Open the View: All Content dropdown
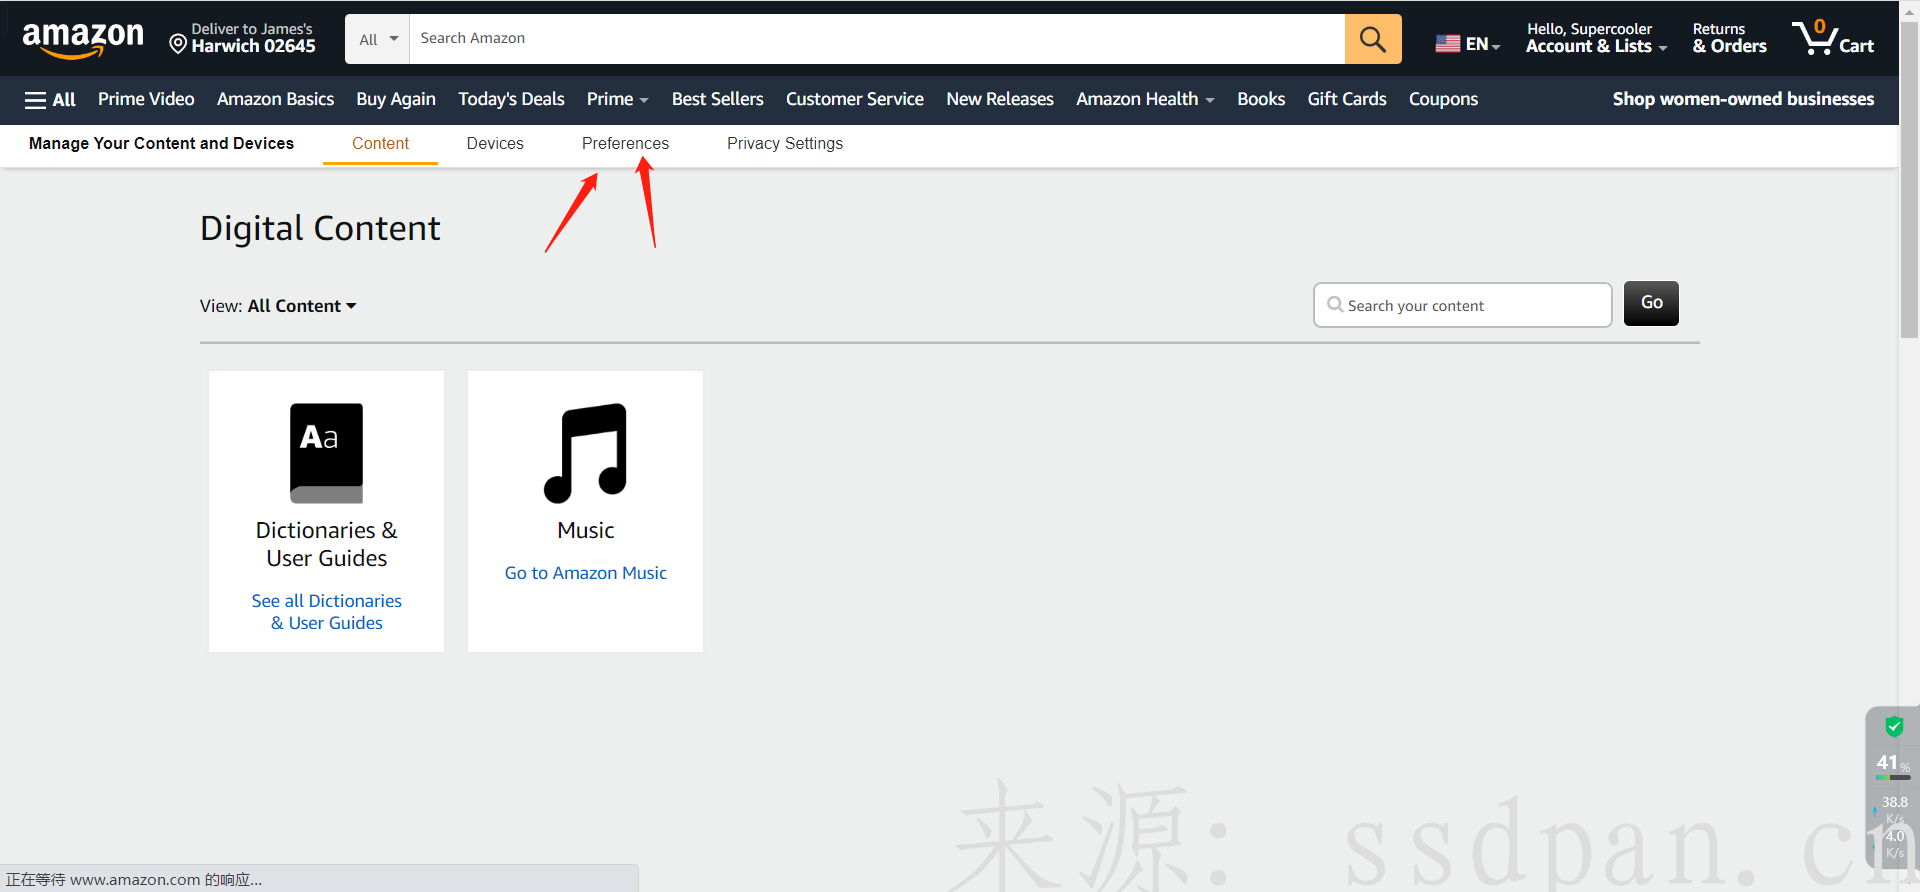Screen dimensions: 1920x892 (x=278, y=306)
